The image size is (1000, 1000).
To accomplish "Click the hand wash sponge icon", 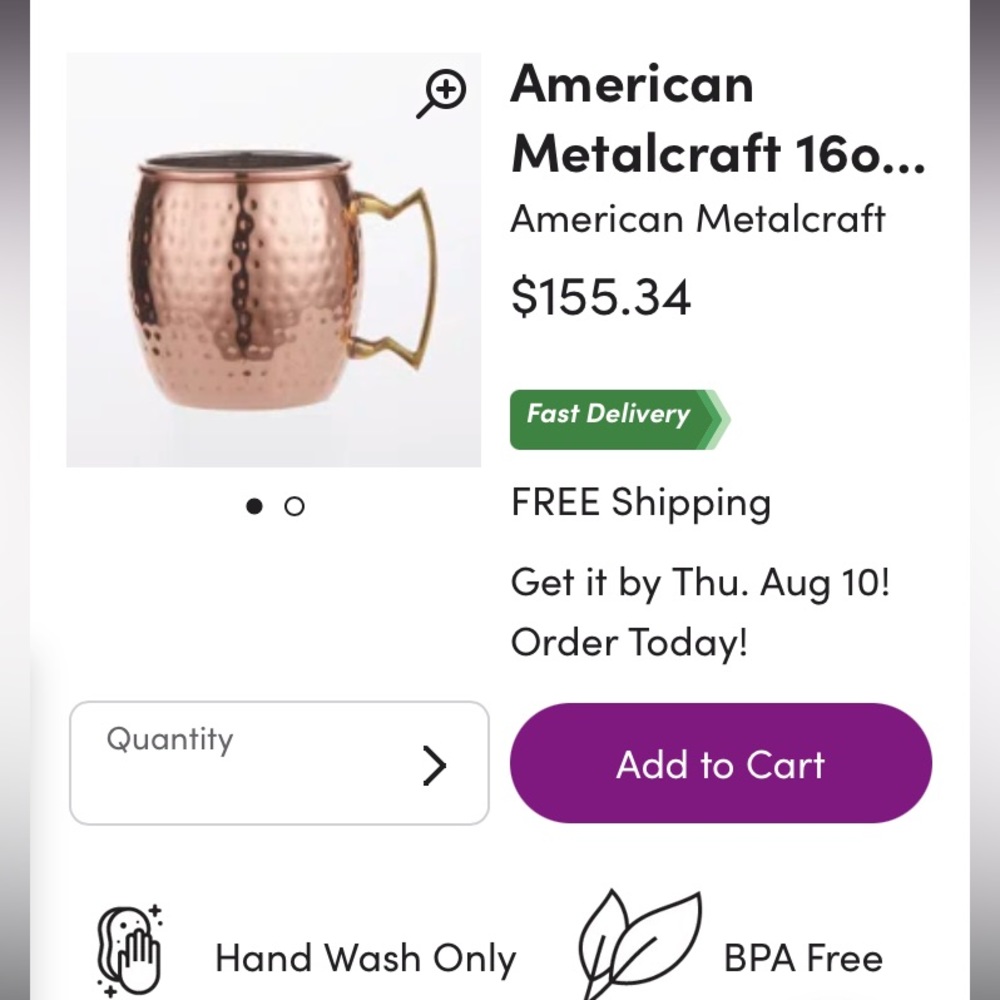I will [x=128, y=950].
